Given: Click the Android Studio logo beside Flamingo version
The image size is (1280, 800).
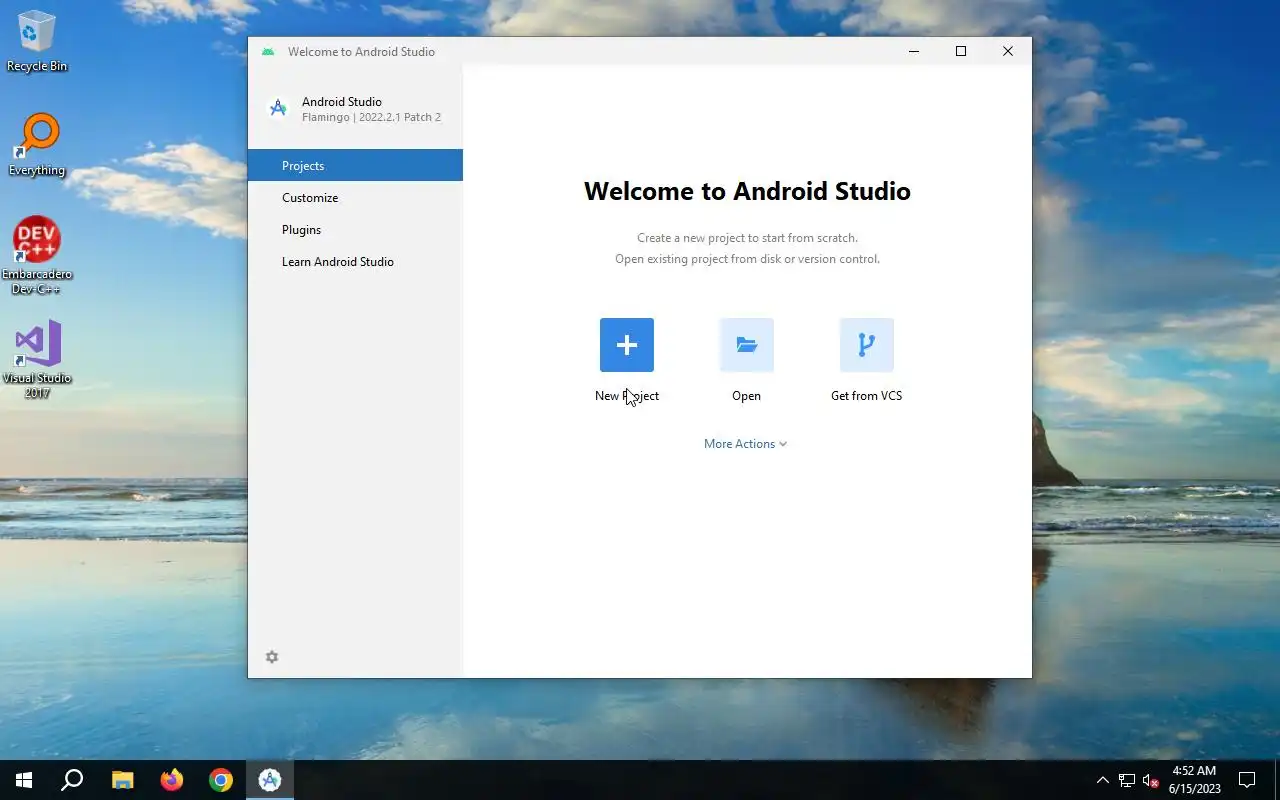Looking at the screenshot, I should tap(279, 108).
